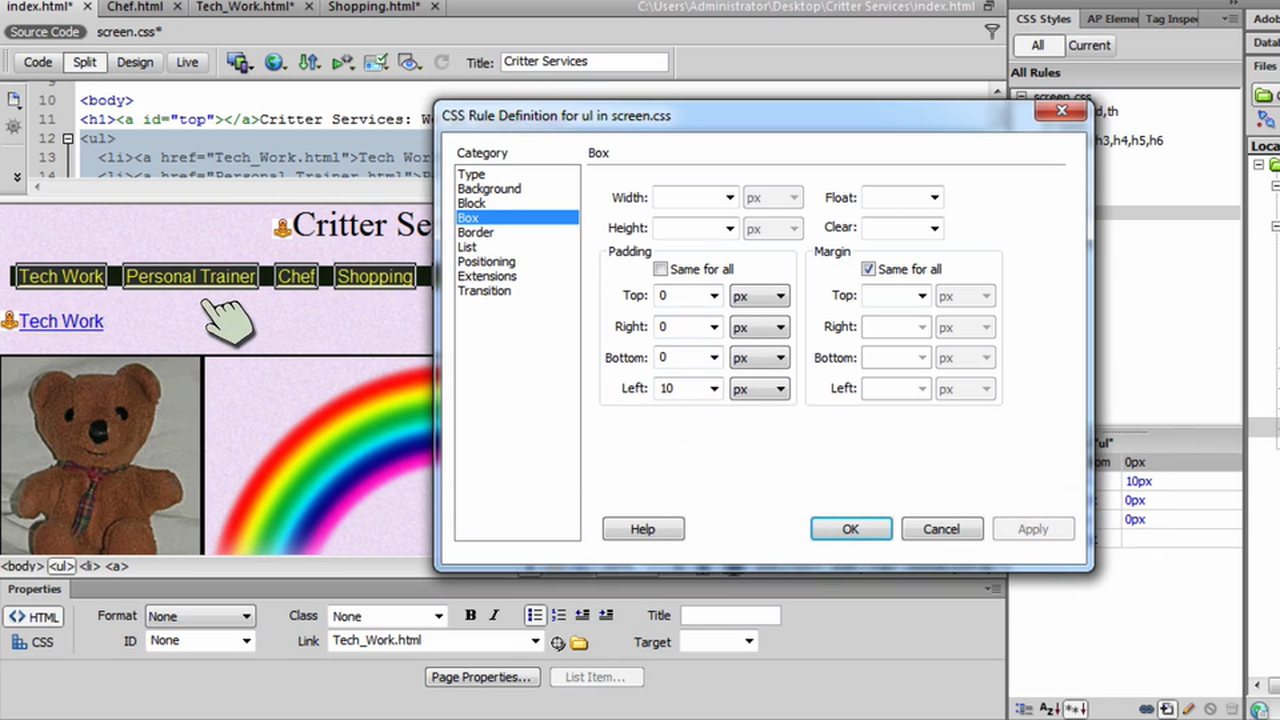Click the File Management up/down arrows icon
Viewport: 1280px width, 720px height.
309,61
